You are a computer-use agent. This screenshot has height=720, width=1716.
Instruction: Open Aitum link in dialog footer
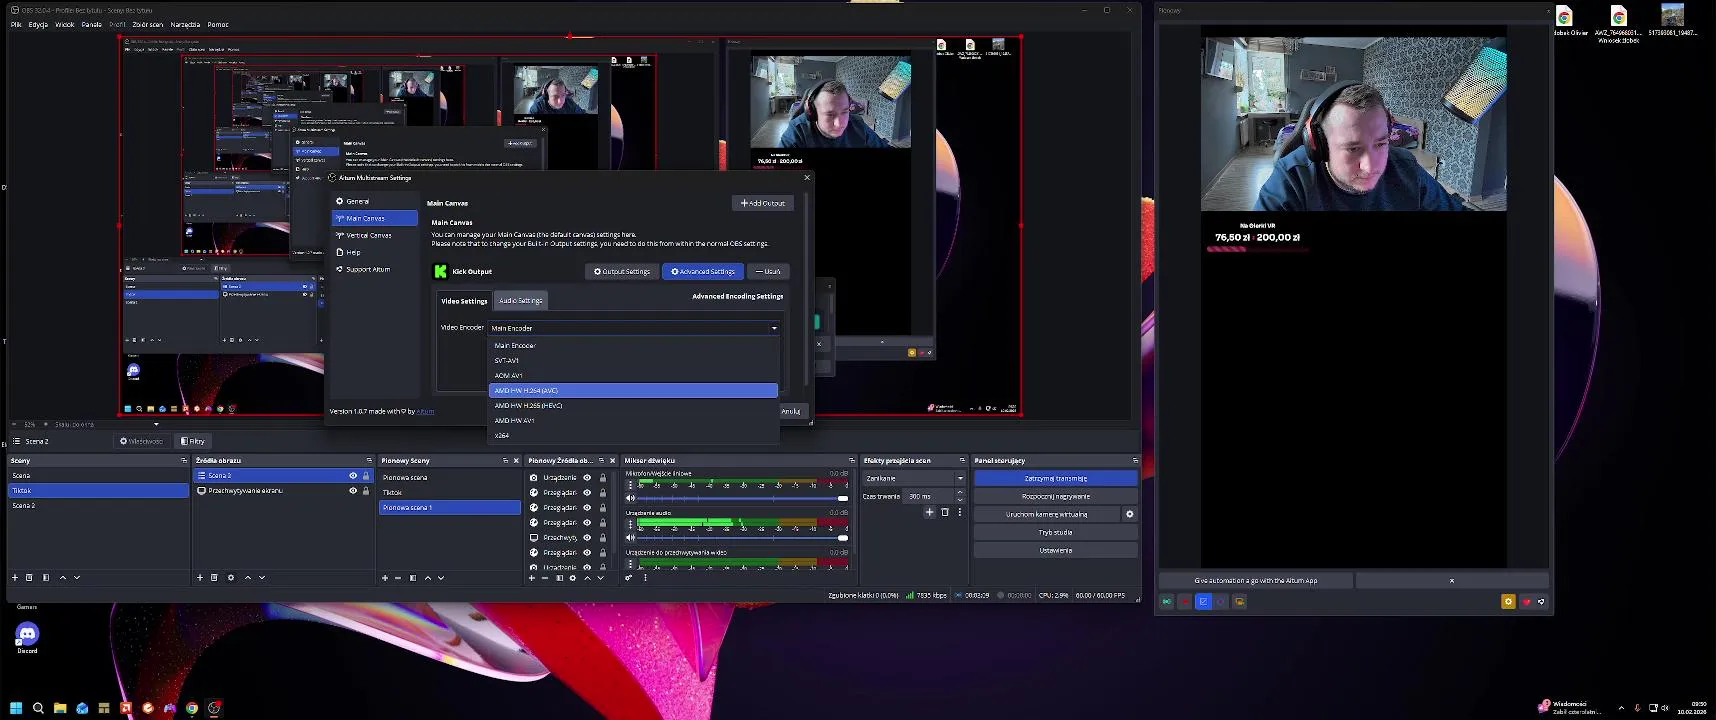425,411
